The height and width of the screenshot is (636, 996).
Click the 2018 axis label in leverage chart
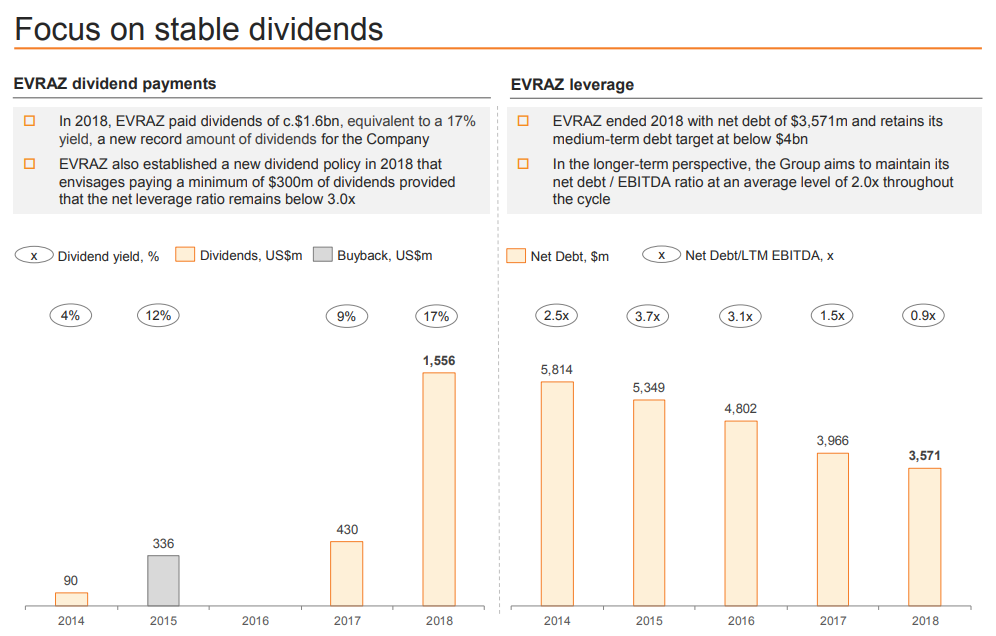(925, 621)
